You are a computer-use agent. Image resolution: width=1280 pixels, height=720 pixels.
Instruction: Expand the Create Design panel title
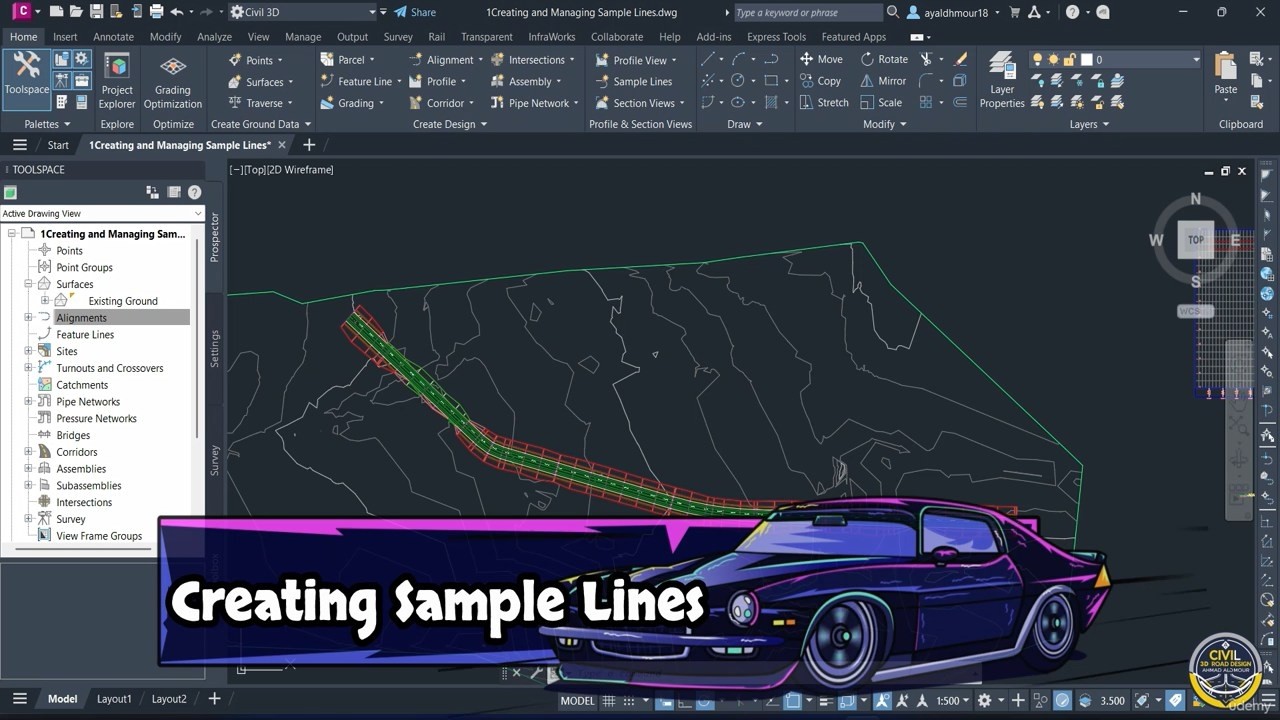[x=450, y=124]
